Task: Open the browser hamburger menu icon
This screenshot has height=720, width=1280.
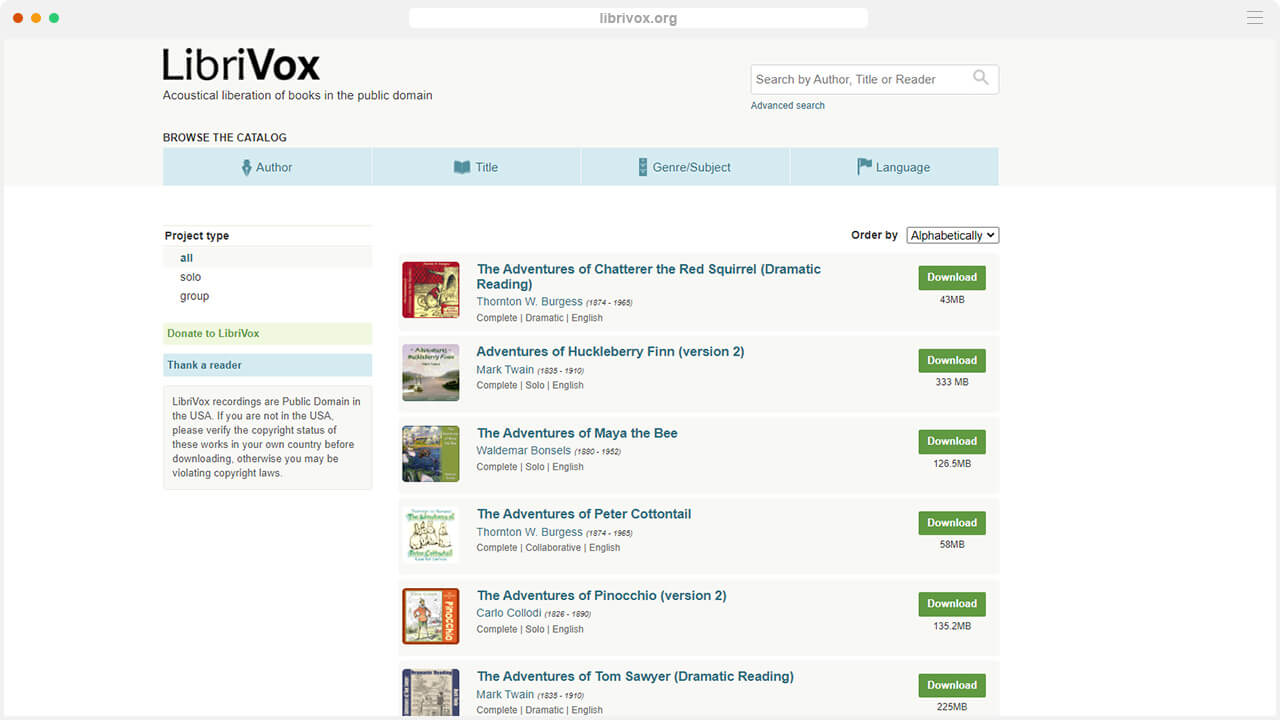Action: pyautogui.click(x=1254, y=18)
